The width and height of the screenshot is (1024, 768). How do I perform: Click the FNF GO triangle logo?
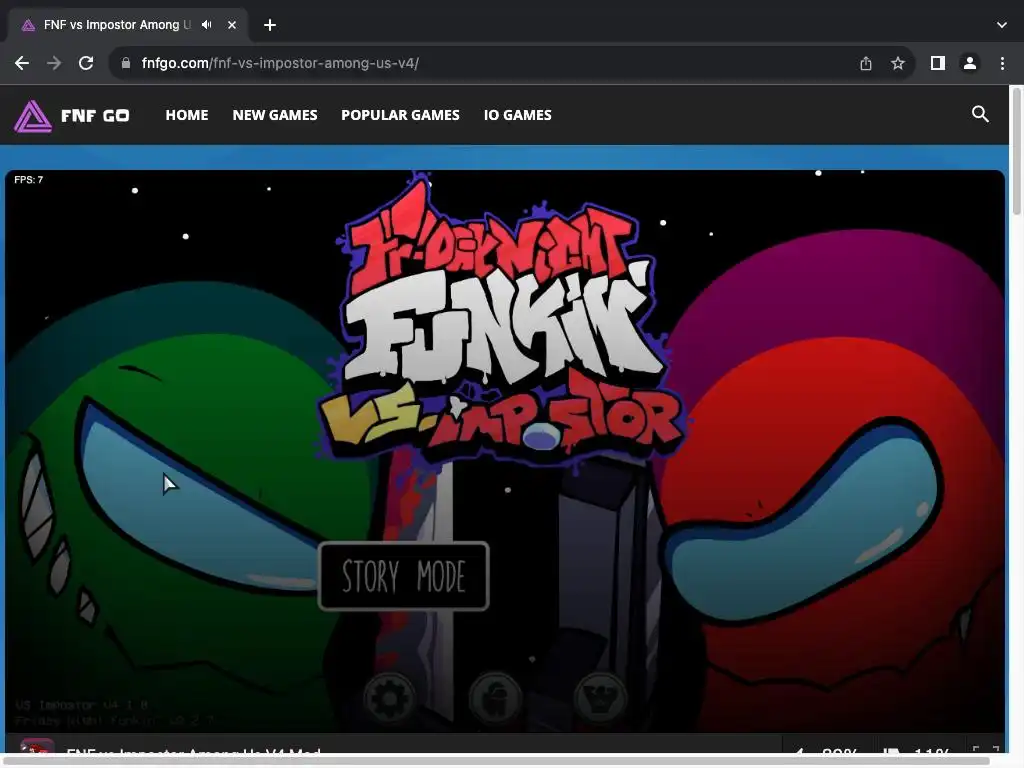coord(33,116)
